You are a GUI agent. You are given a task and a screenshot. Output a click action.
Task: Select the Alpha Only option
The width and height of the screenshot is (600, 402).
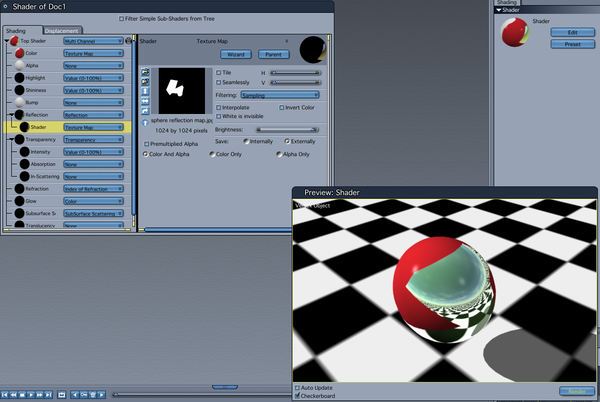[x=279, y=154]
